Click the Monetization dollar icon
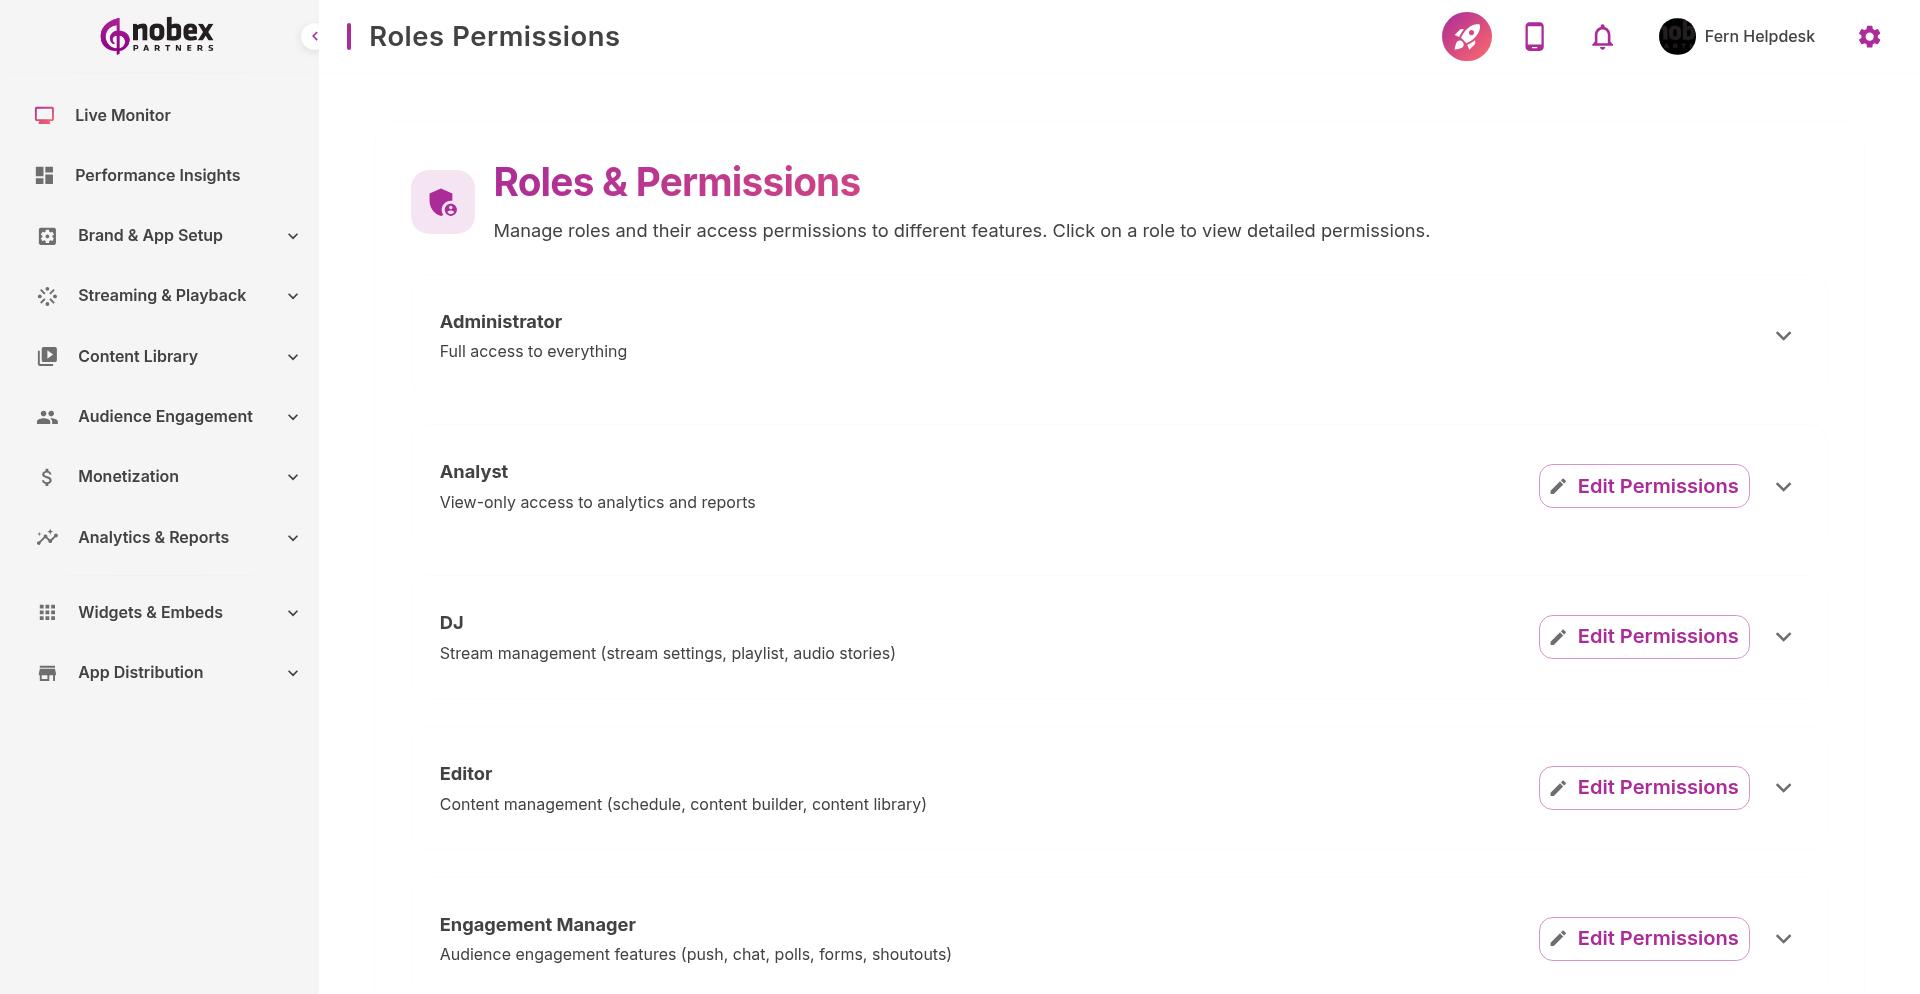Image resolution: width=1920 pixels, height=994 pixels. pyautogui.click(x=47, y=477)
